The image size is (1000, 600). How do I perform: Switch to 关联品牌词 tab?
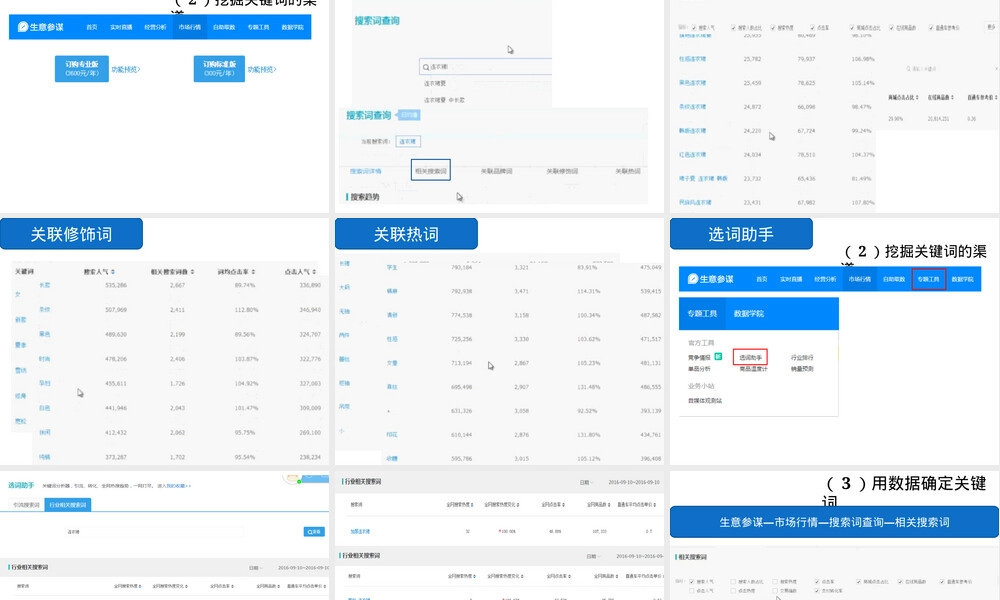496,171
